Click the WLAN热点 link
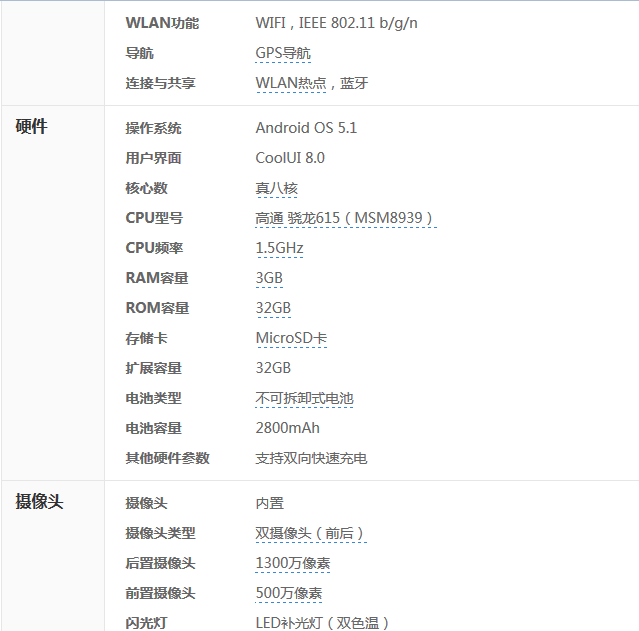The image size is (639, 631). (x=291, y=84)
